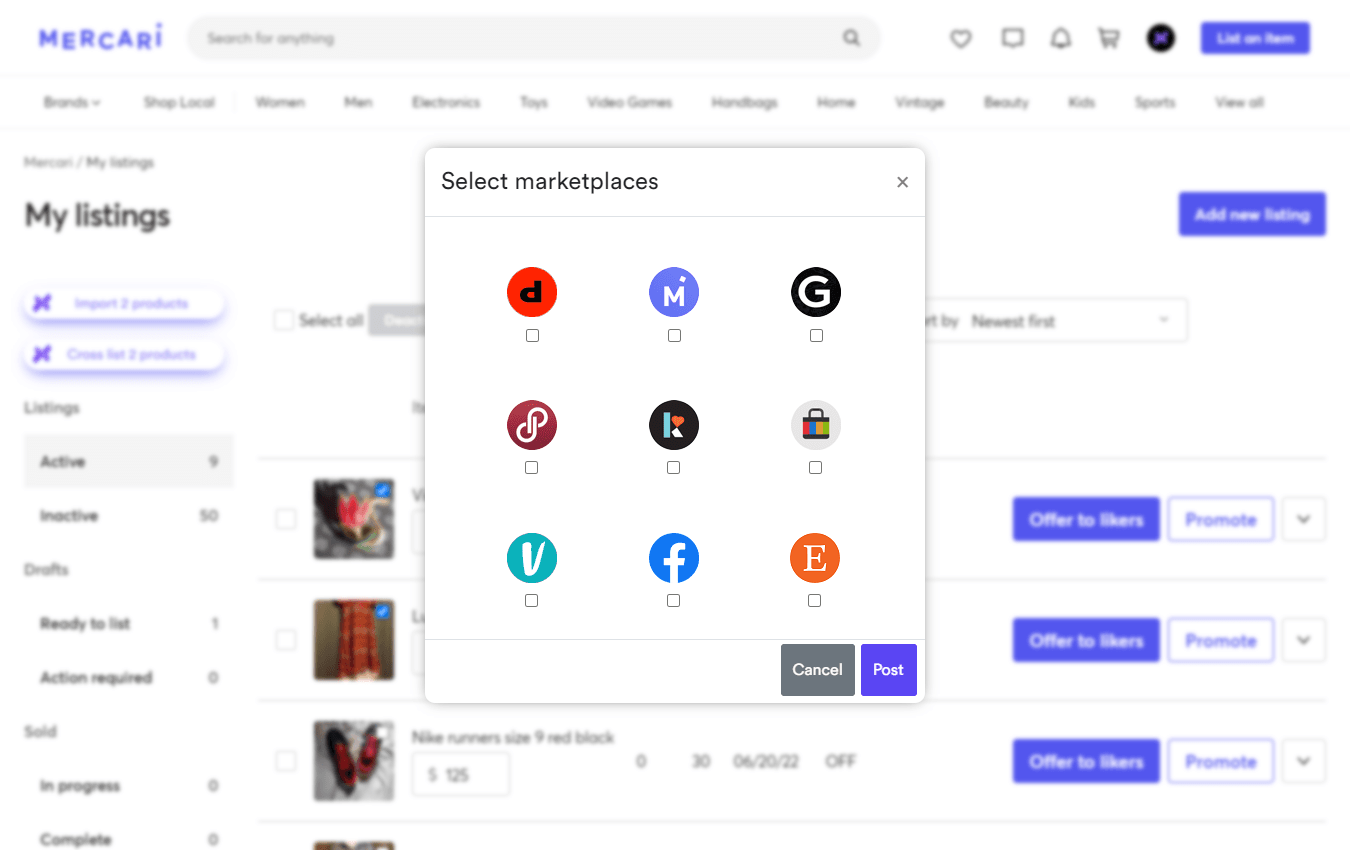Tick the checkbox under the shopping bag icon
The height and width of the screenshot is (850, 1350).
point(815,468)
